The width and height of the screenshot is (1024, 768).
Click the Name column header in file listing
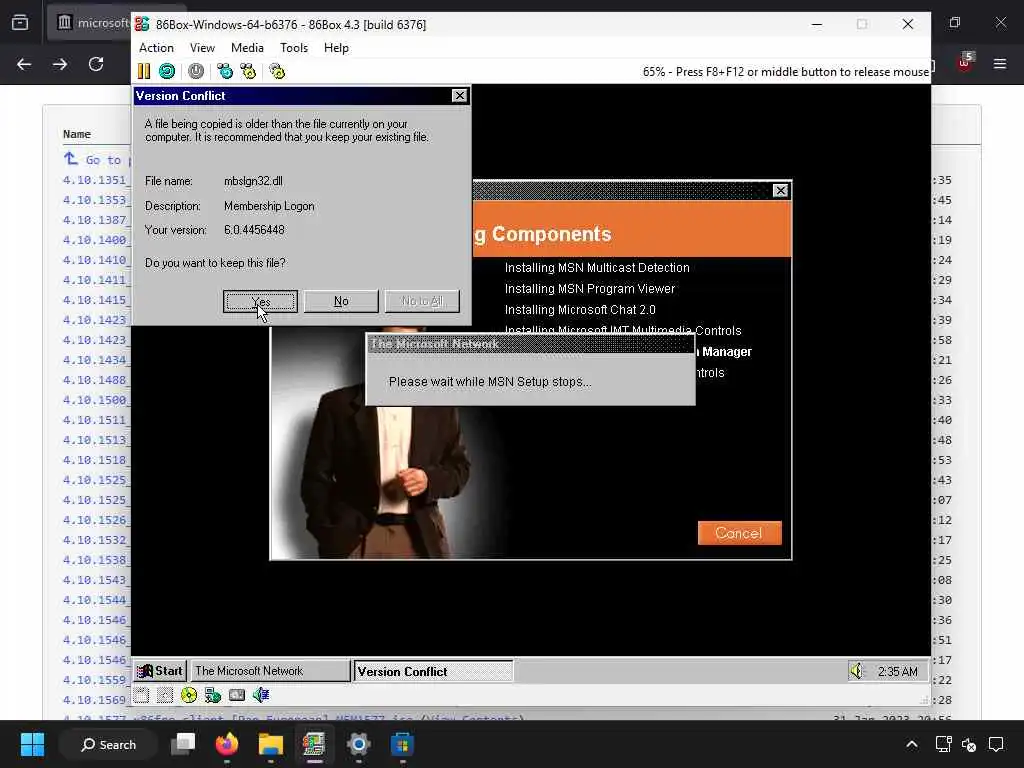pyautogui.click(x=76, y=134)
